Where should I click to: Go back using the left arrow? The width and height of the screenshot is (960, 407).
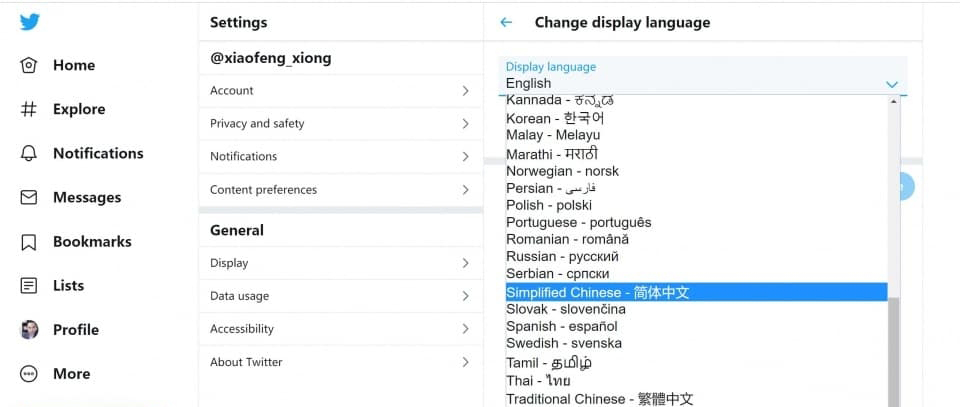tap(506, 22)
